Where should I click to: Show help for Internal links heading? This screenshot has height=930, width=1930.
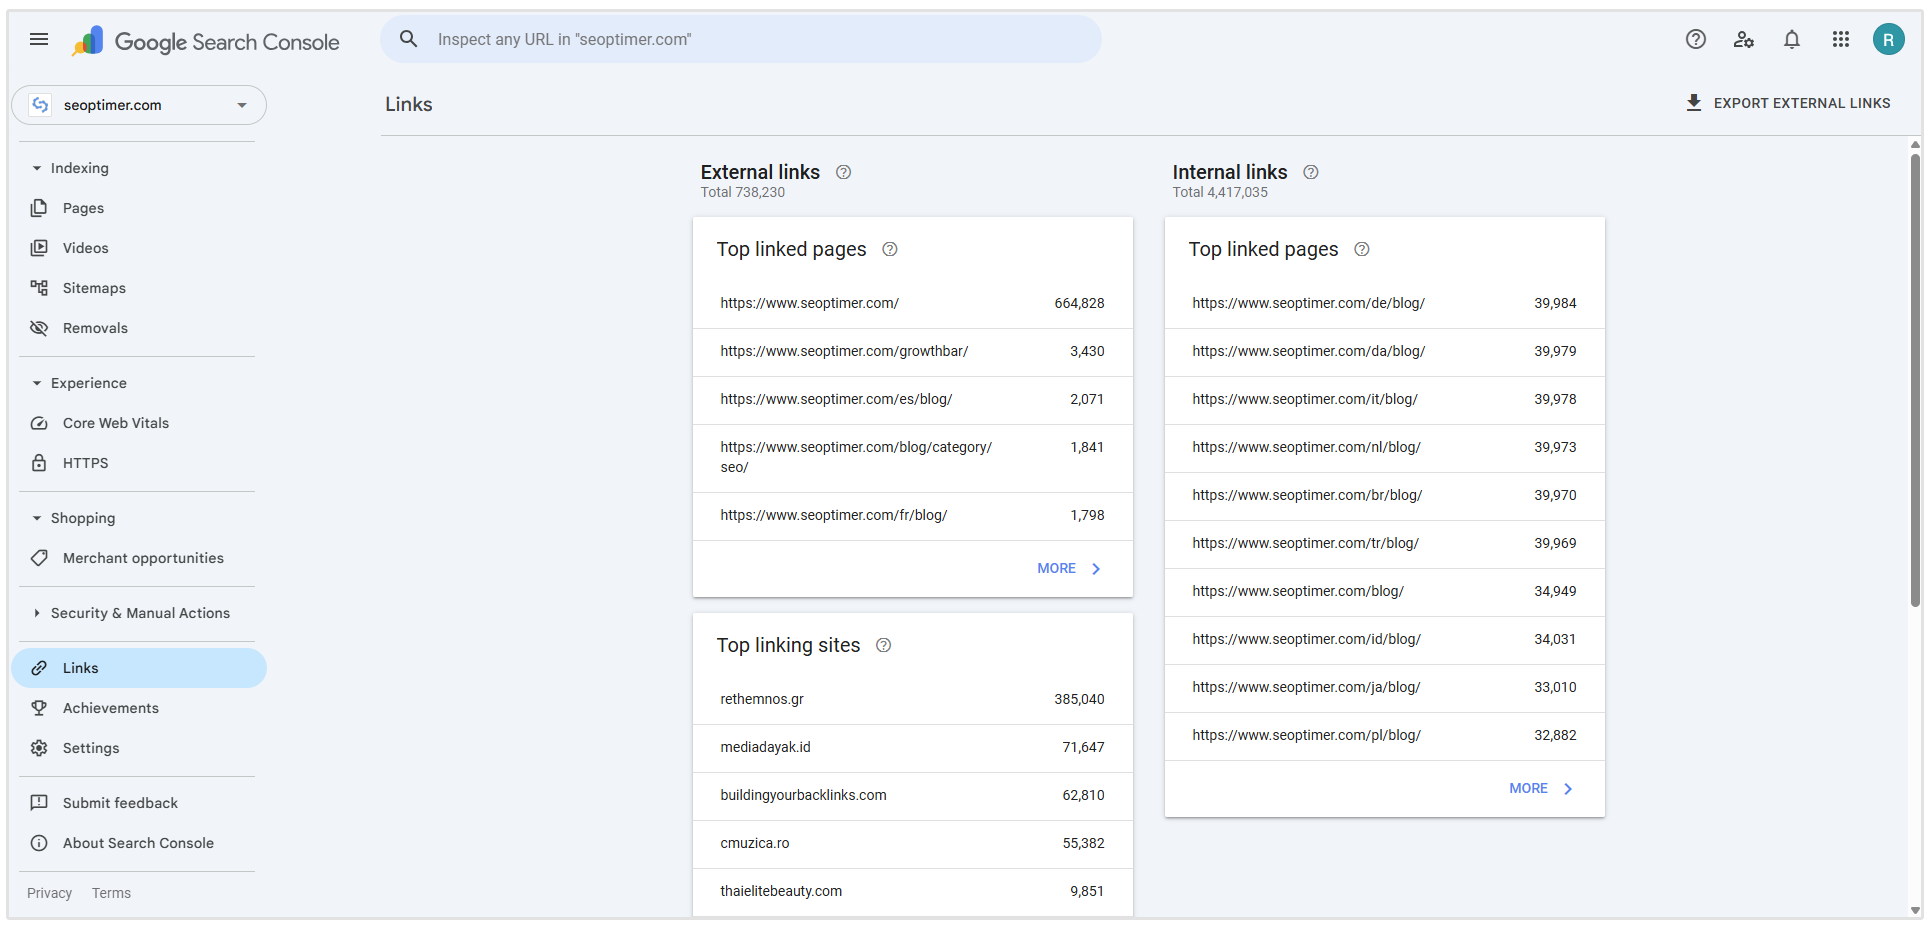[x=1311, y=172]
